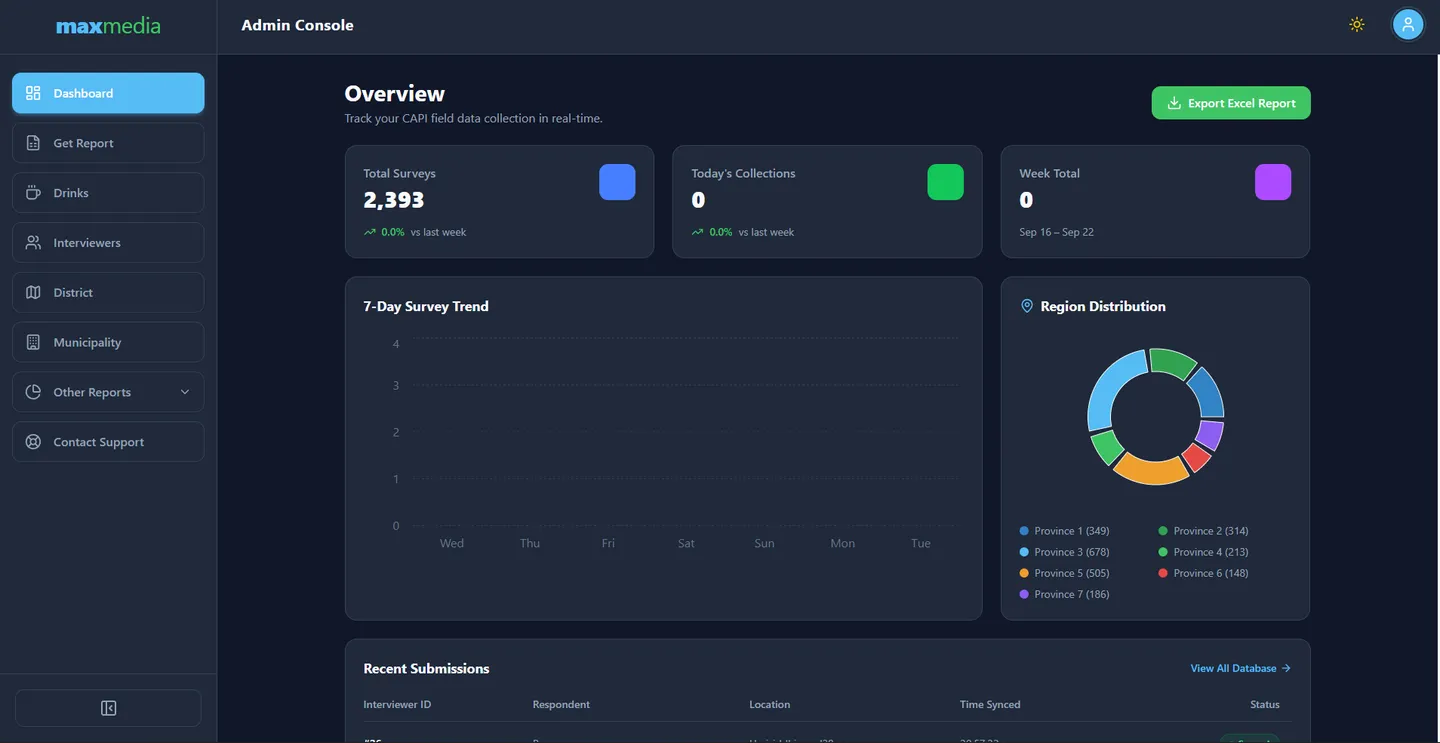This screenshot has height=743, width=1440.
Task: Click the Province 5 orange legend dot
Action: point(1024,573)
